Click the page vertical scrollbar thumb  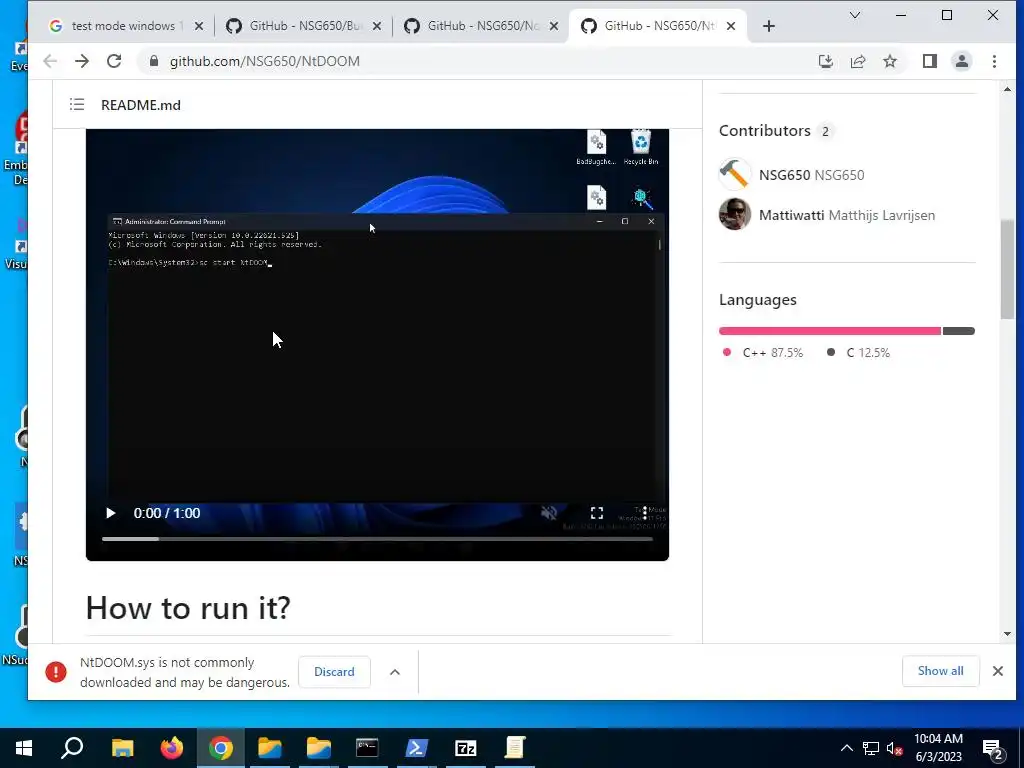(x=1007, y=269)
